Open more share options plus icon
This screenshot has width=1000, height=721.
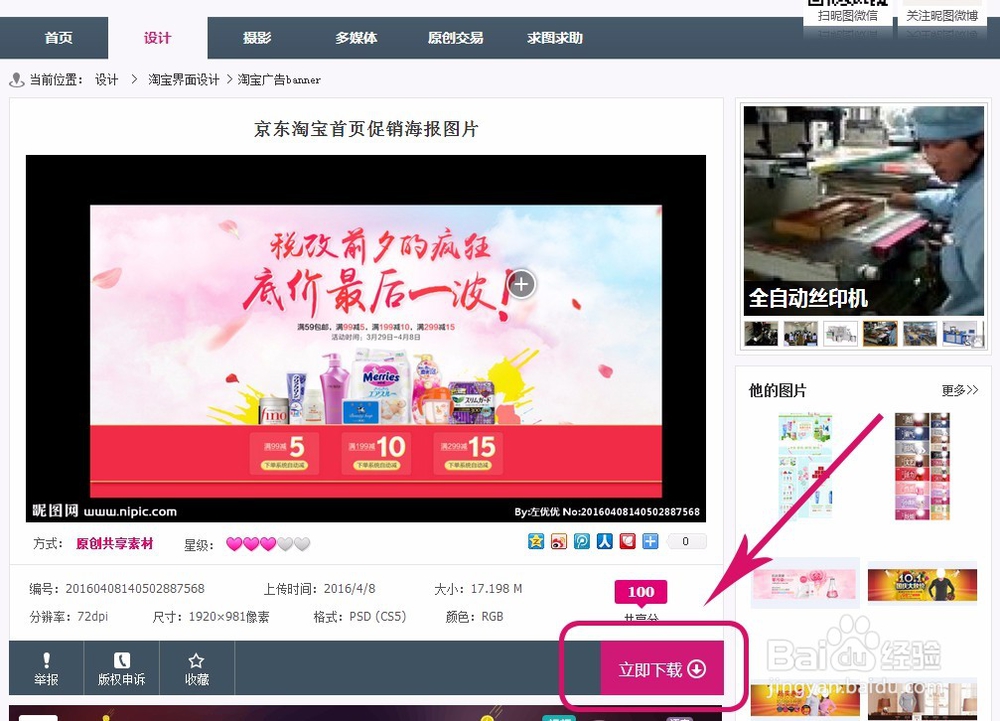pyautogui.click(x=651, y=541)
